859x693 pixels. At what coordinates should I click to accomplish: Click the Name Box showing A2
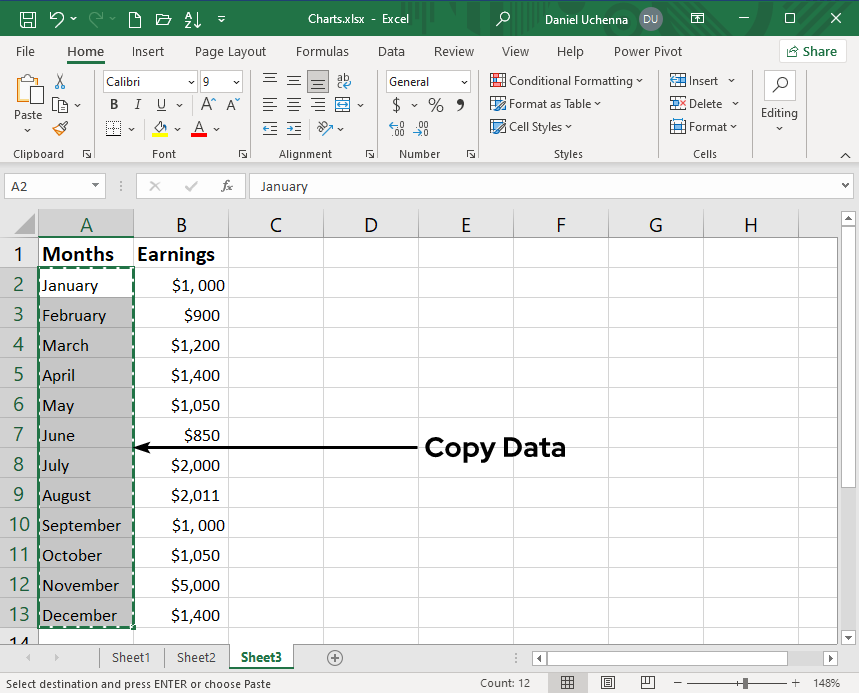click(x=47, y=186)
